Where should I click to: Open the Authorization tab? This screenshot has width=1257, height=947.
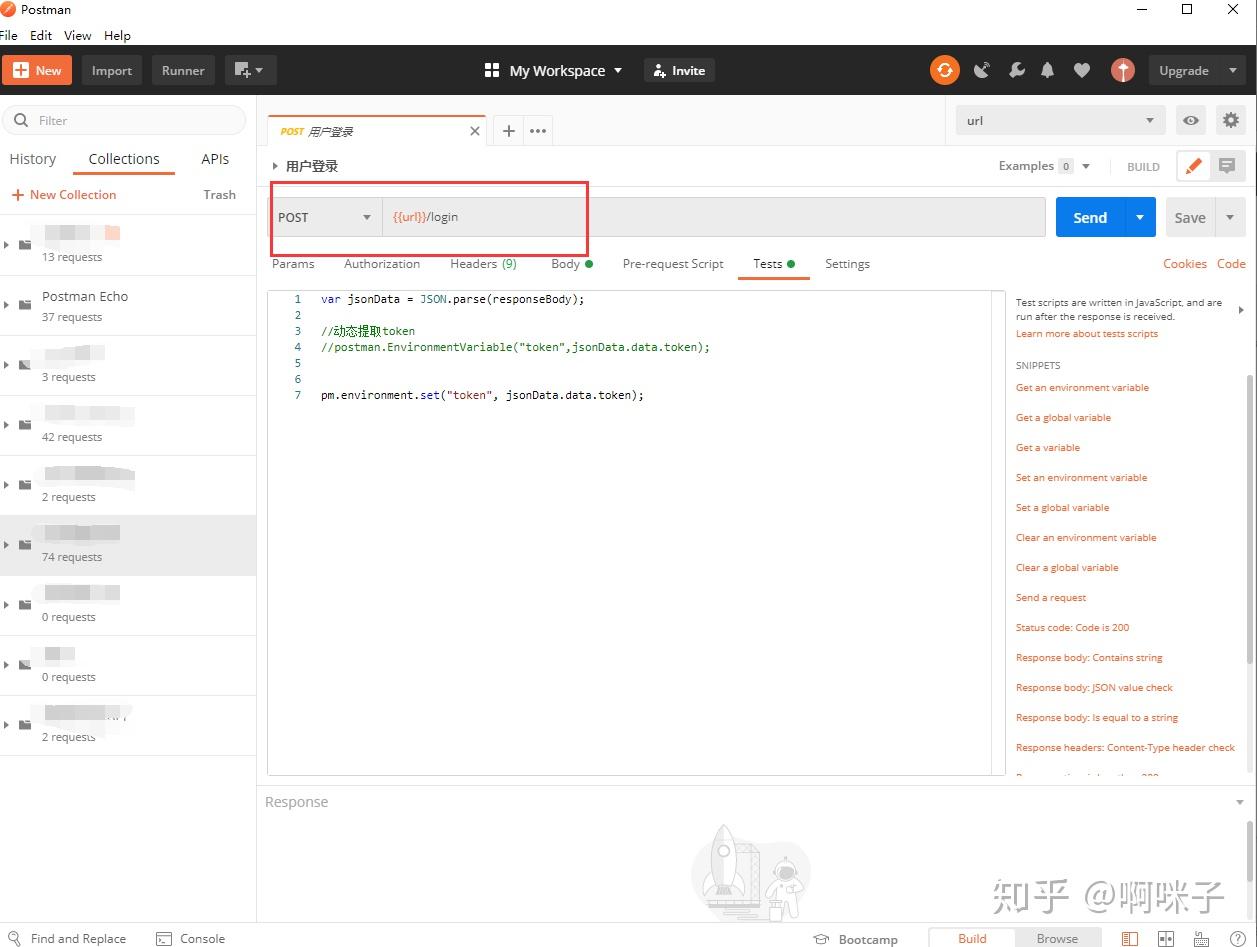pyautogui.click(x=382, y=264)
